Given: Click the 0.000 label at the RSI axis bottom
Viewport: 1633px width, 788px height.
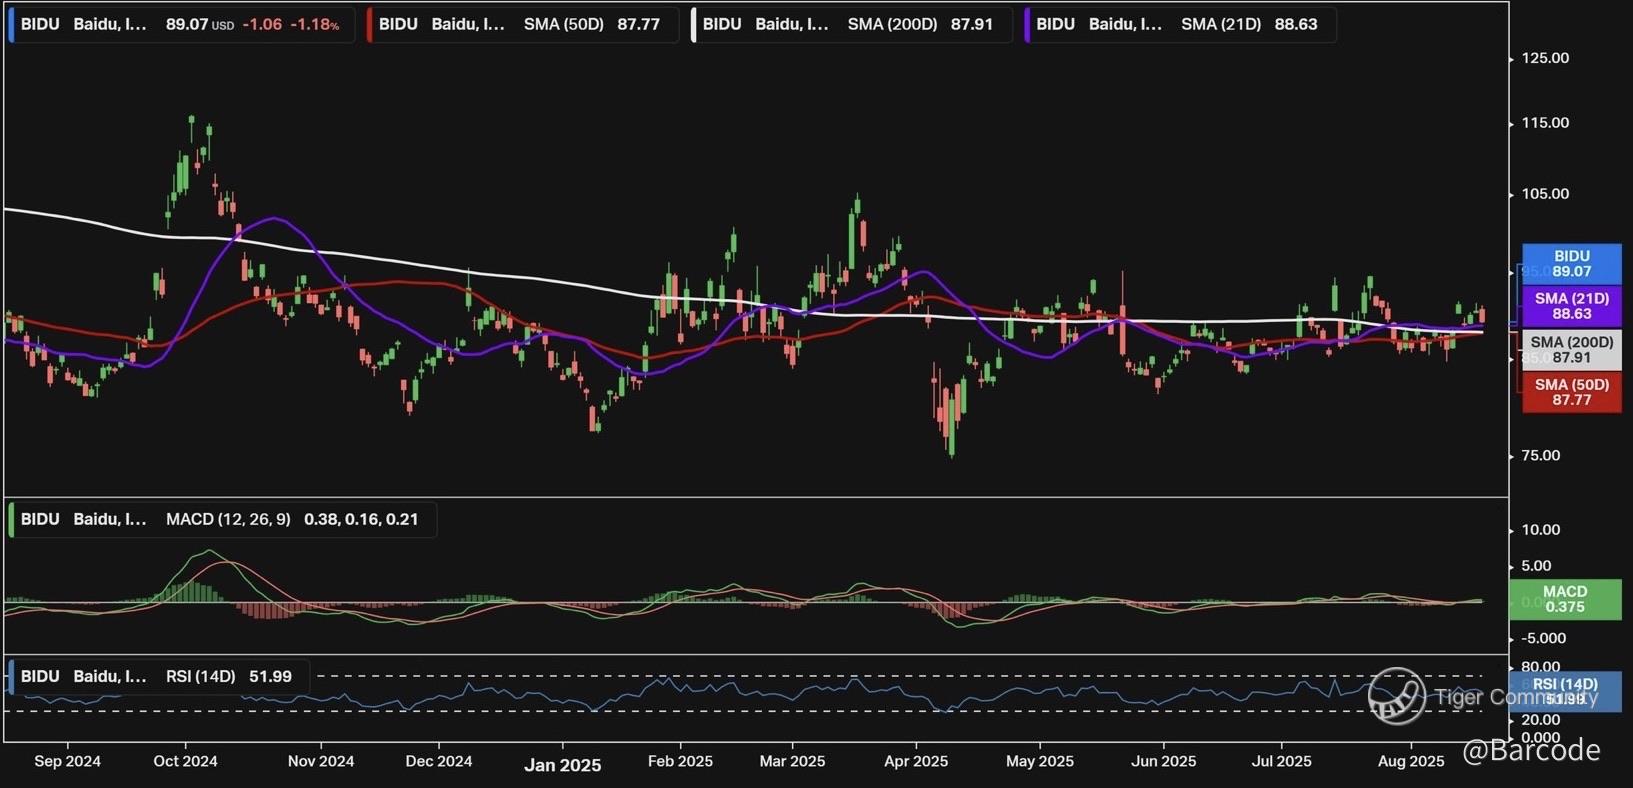Looking at the screenshot, I should pos(1540,737).
